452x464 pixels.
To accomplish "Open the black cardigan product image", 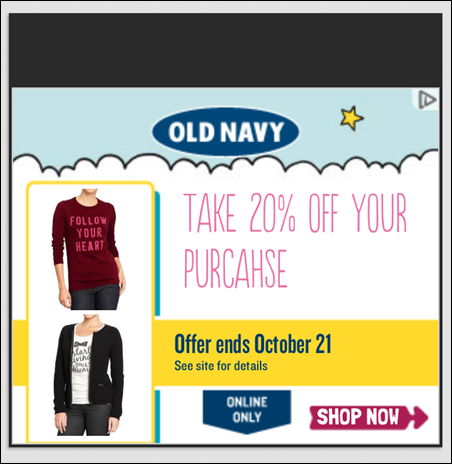I will tap(88, 375).
